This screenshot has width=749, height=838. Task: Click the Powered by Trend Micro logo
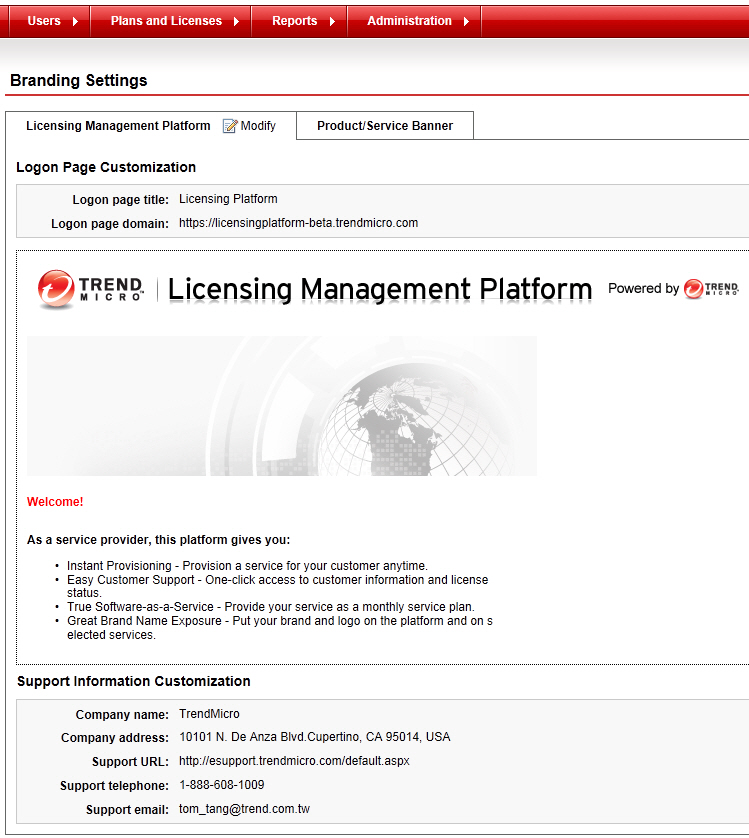point(711,289)
